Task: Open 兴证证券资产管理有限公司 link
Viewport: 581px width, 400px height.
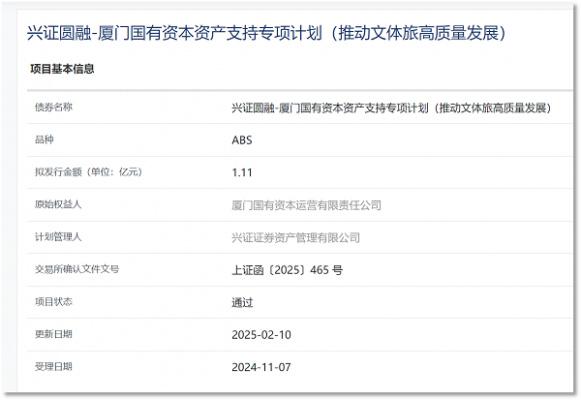Action: pos(296,237)
